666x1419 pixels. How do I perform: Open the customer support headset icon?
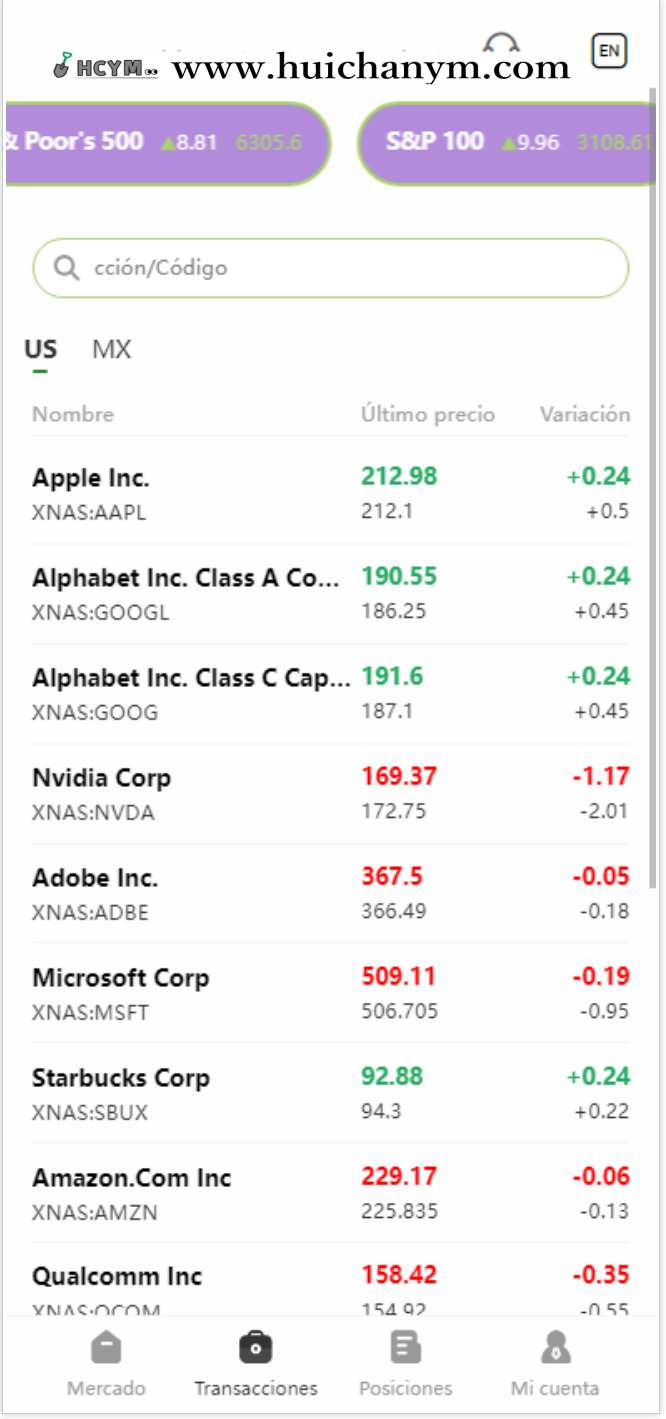(x=501, y=43)
